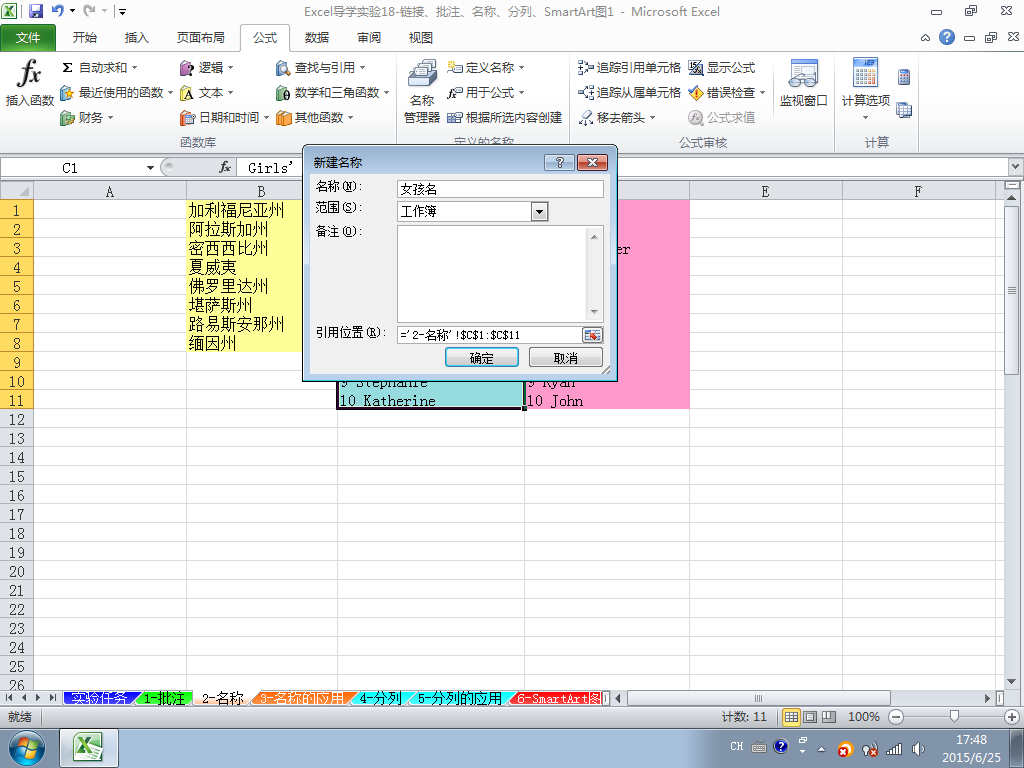Open the AutoSum (自动求和) function
Viewport: 1024px width, 768px height.
(99, 67)
